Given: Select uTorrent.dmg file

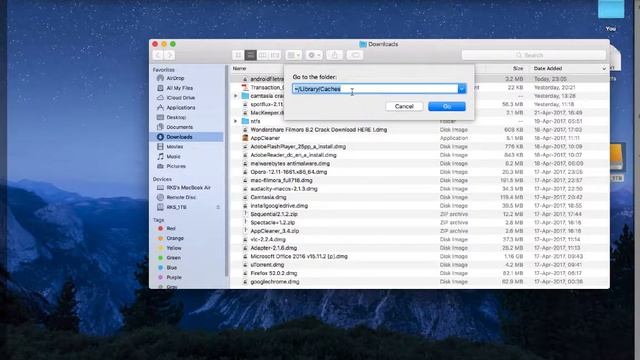Looking at the screenshot, I should pyautogui.click(x=420, y=265).
